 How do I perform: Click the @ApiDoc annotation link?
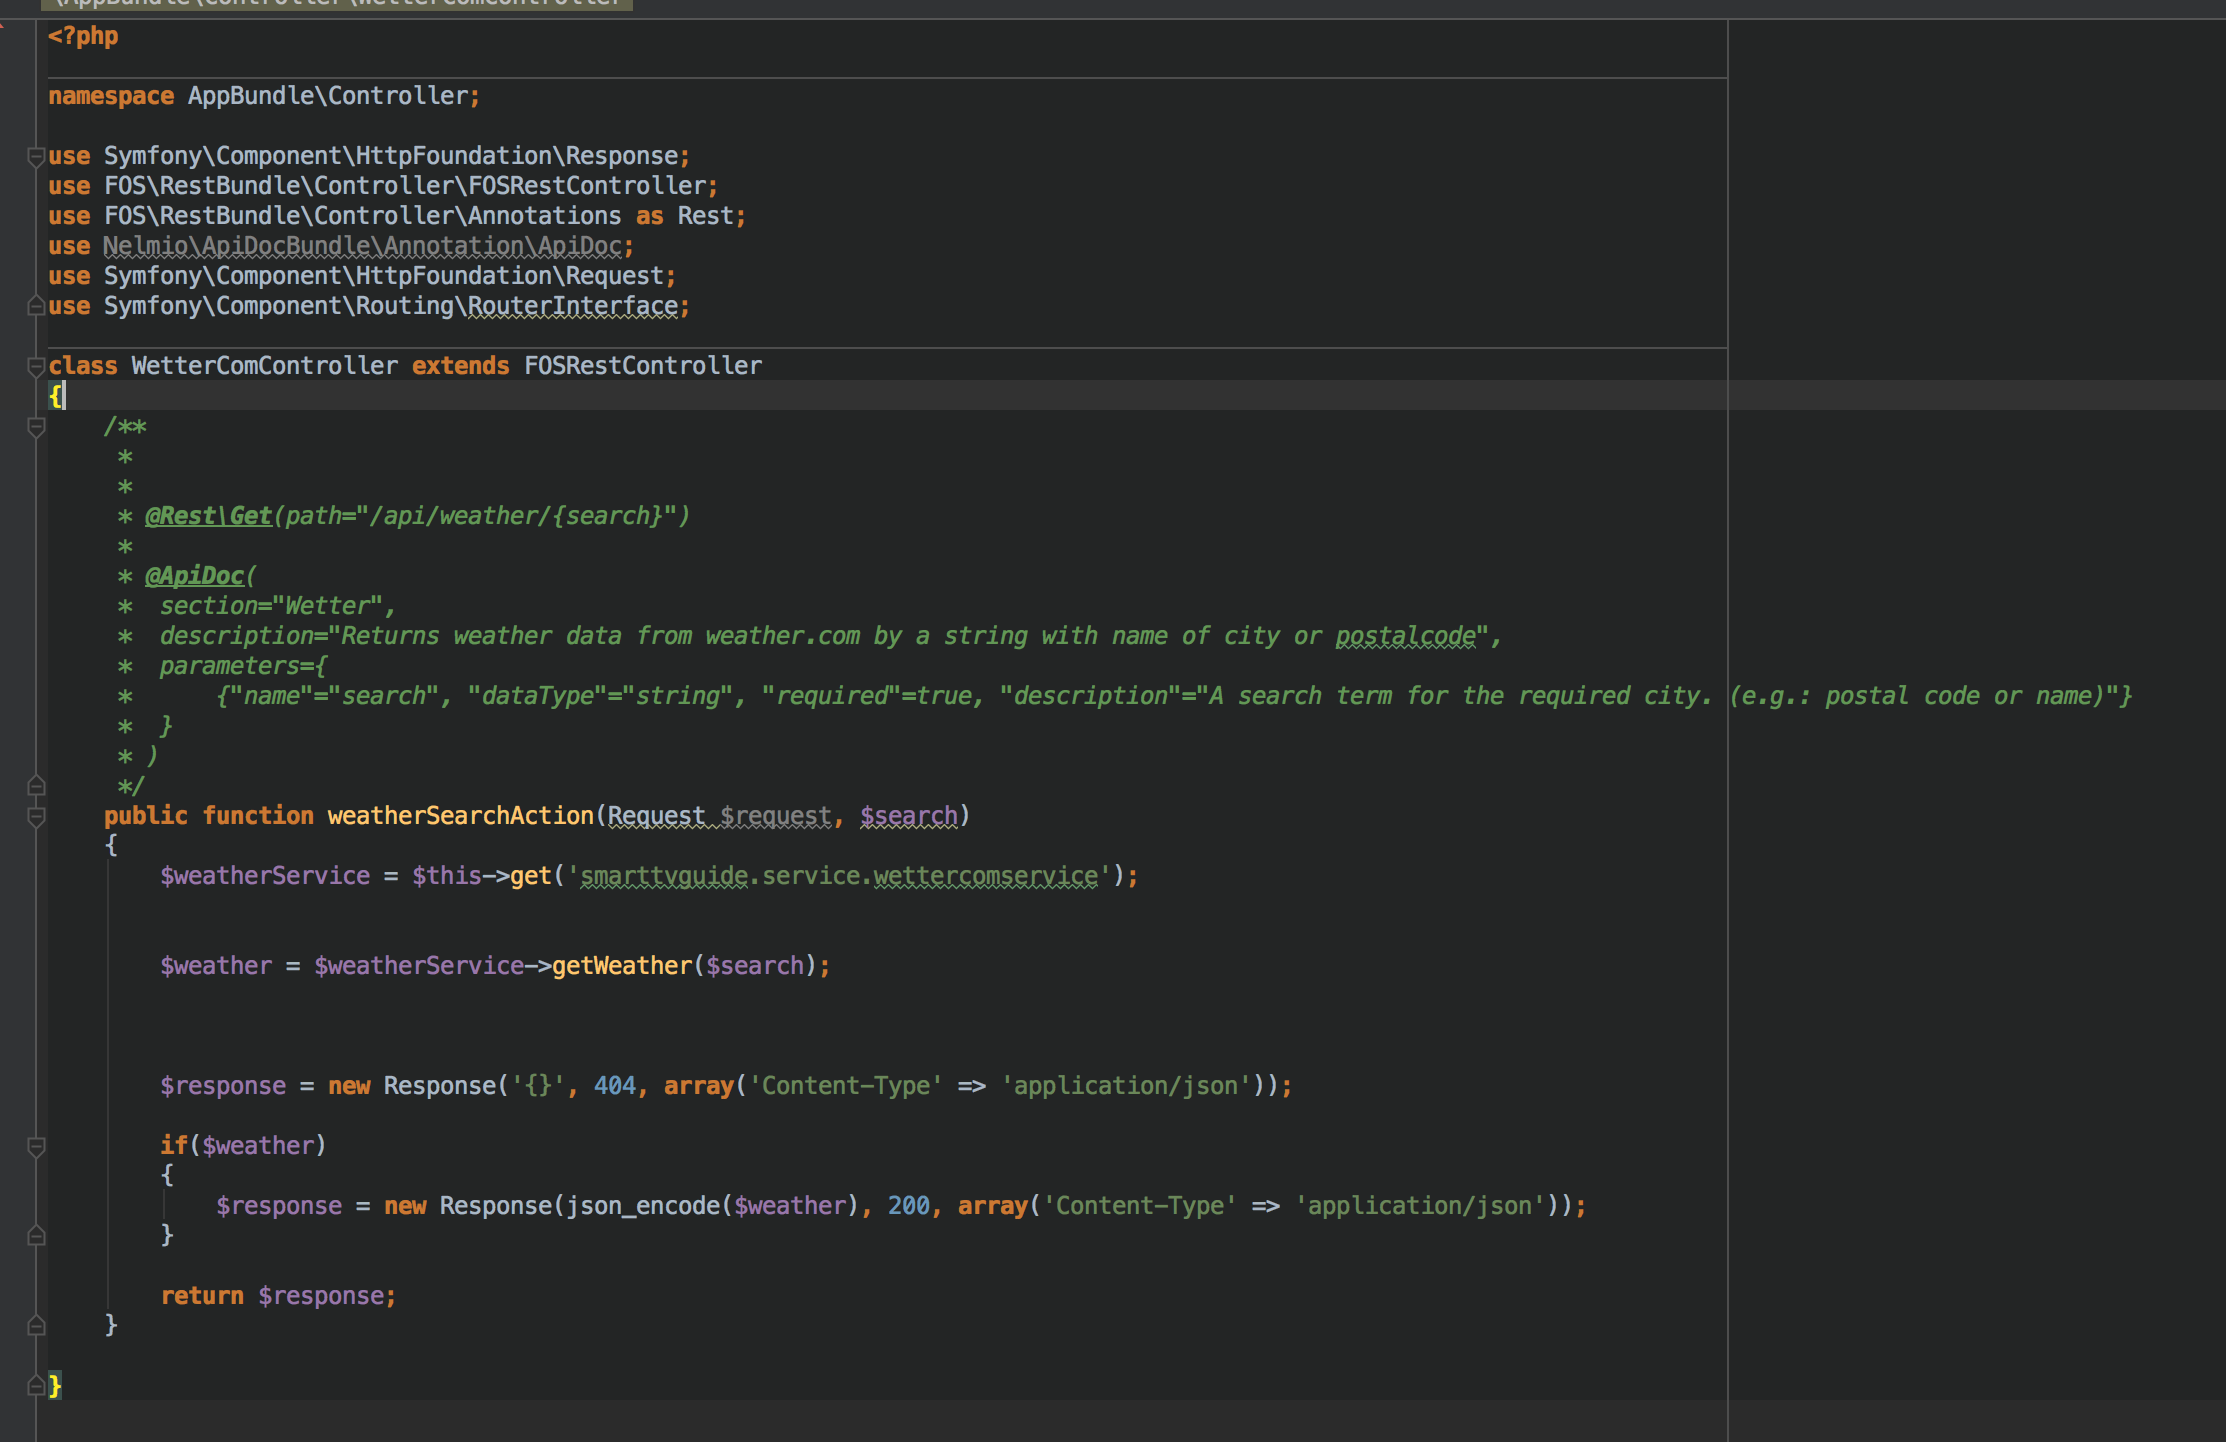pos(194,576)
